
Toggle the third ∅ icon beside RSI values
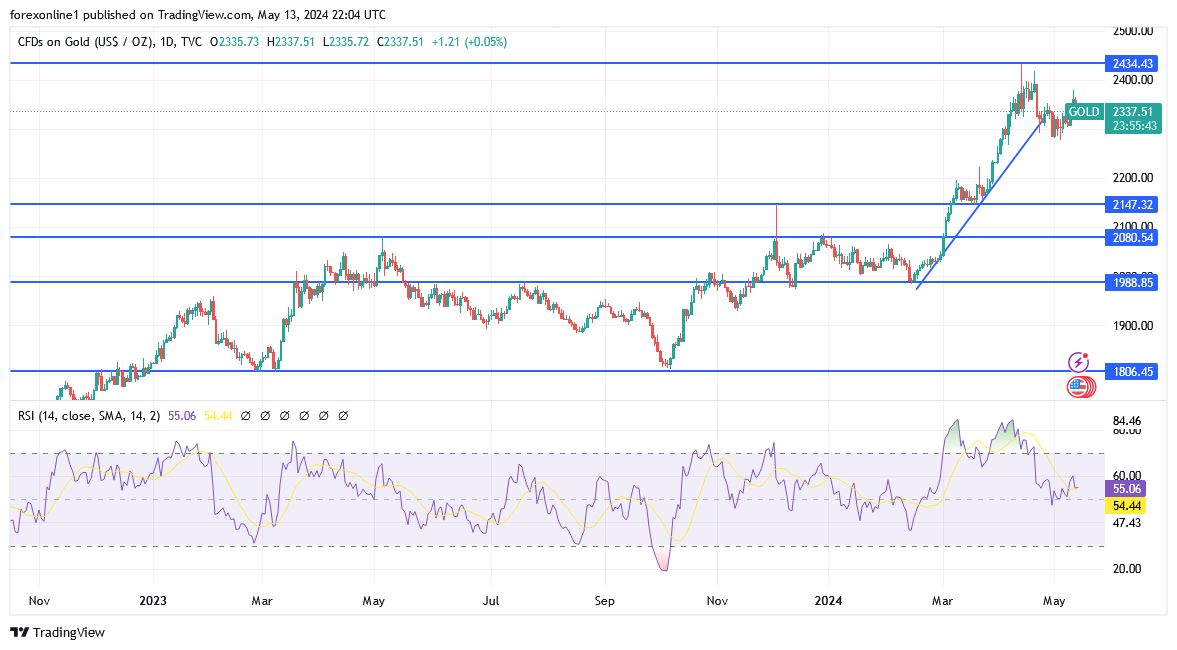(x=285, y=415)
